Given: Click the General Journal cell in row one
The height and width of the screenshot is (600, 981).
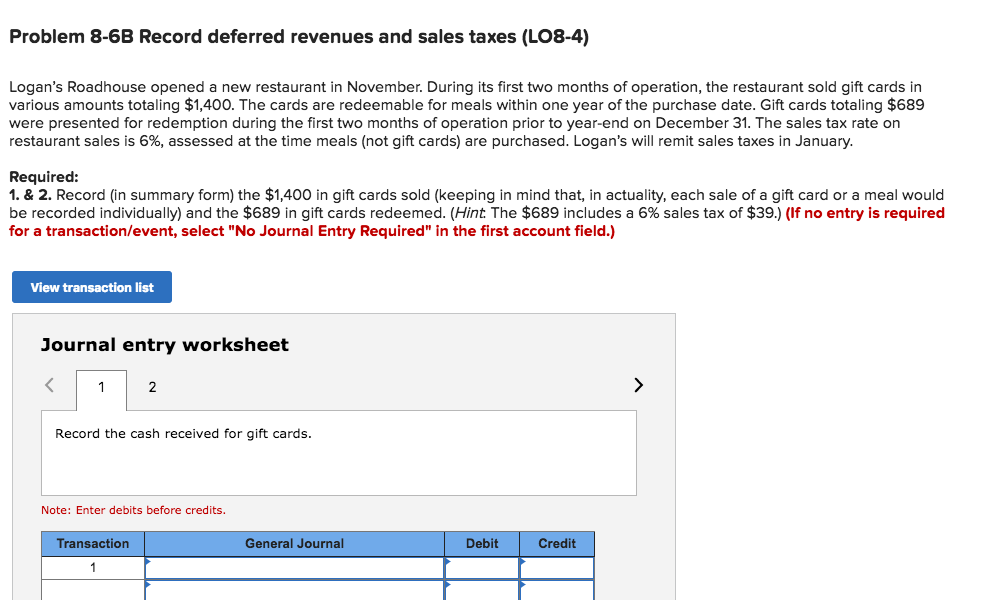Looking at the screenshot, I should click(x=295, y=567).
